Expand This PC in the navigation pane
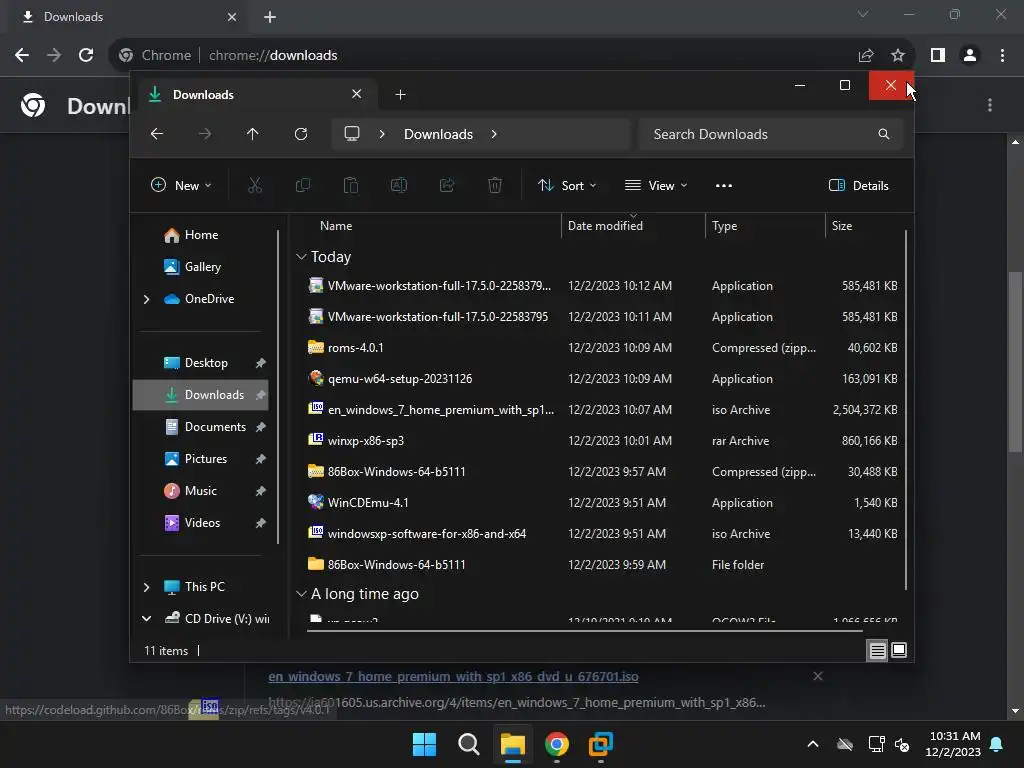 [146, 587]
